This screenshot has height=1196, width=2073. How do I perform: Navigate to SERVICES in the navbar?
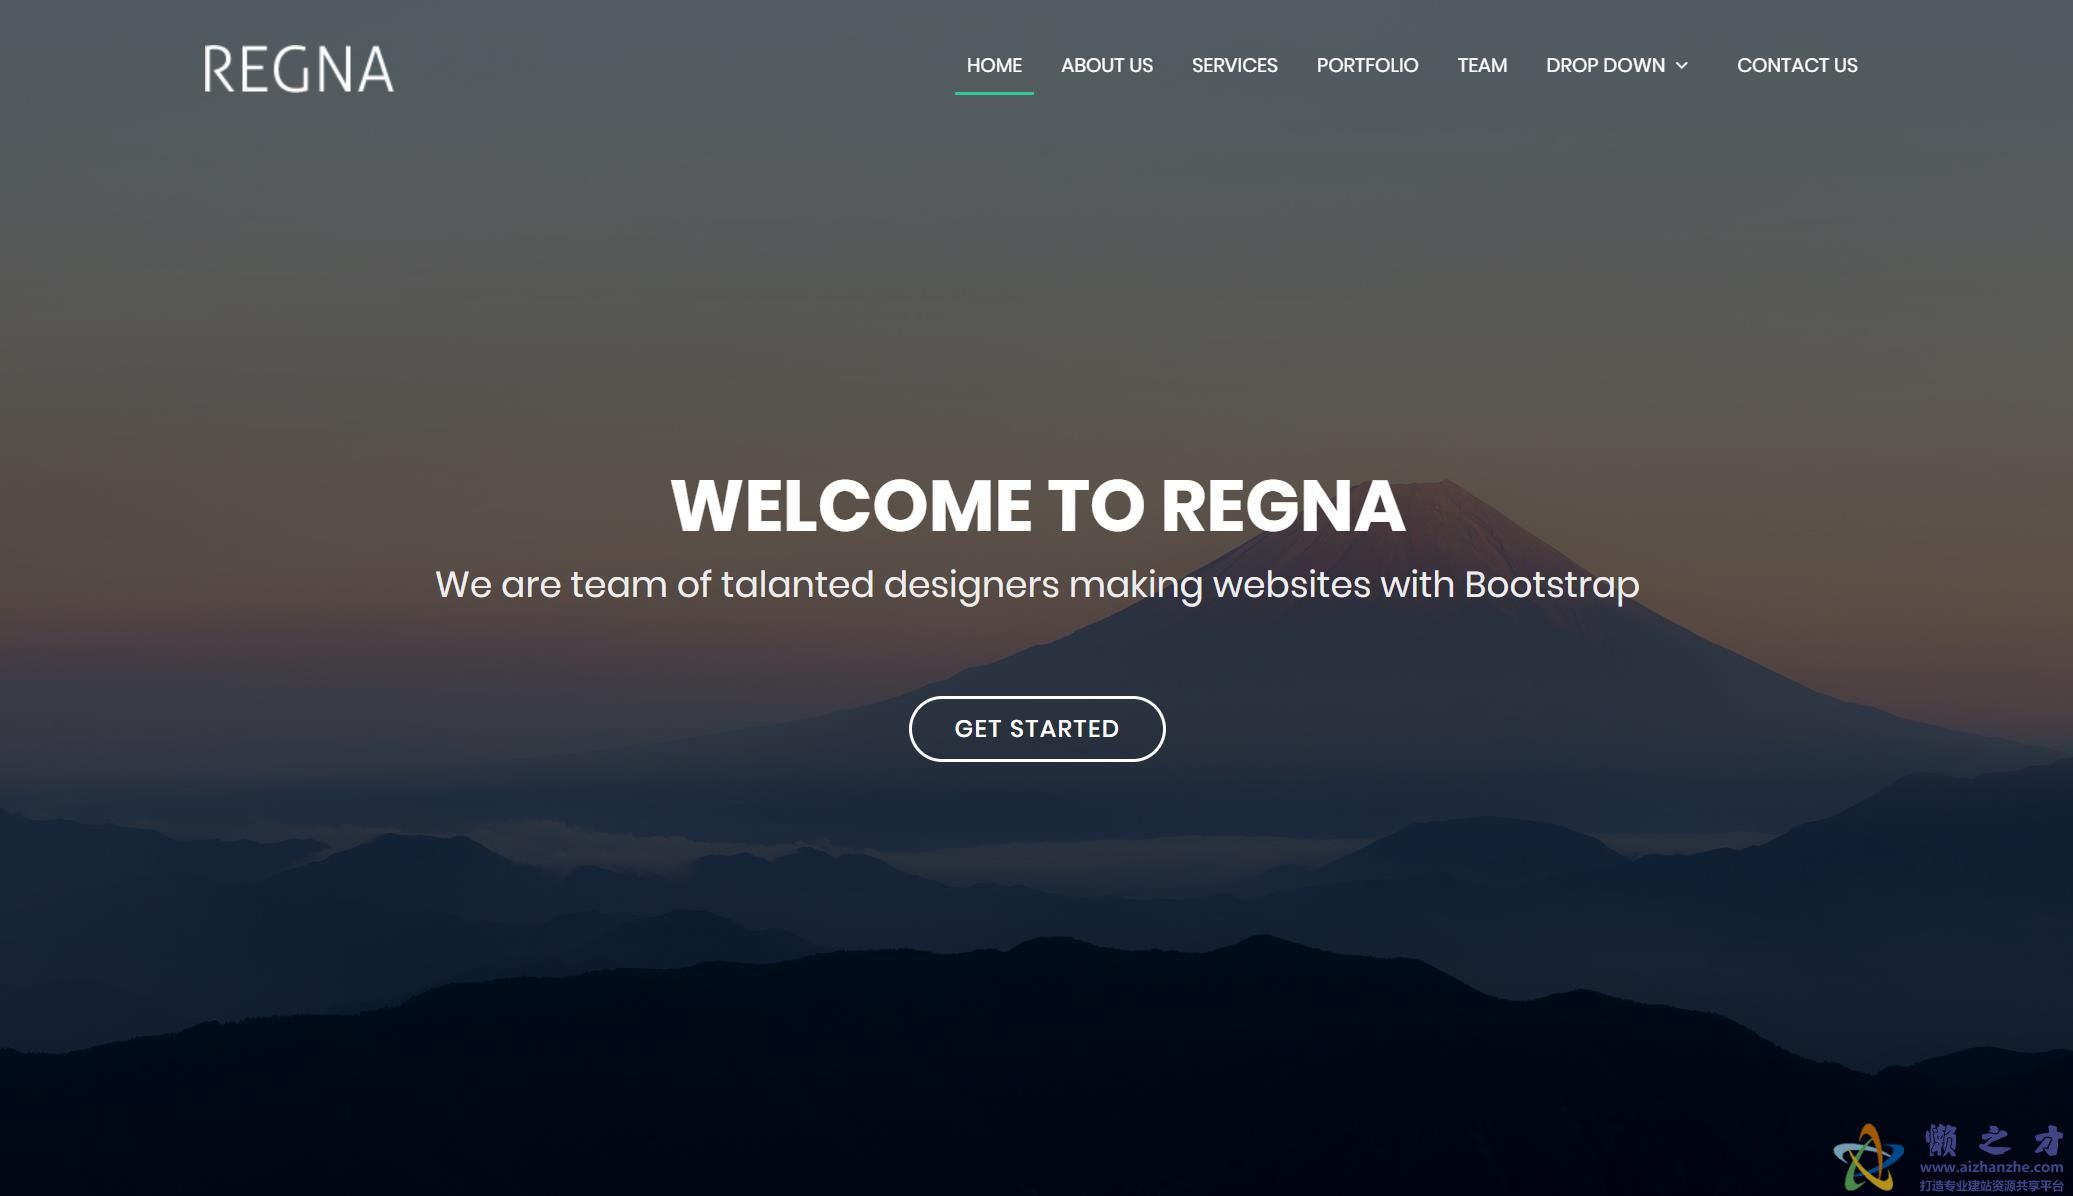[x=1234, y=65]
